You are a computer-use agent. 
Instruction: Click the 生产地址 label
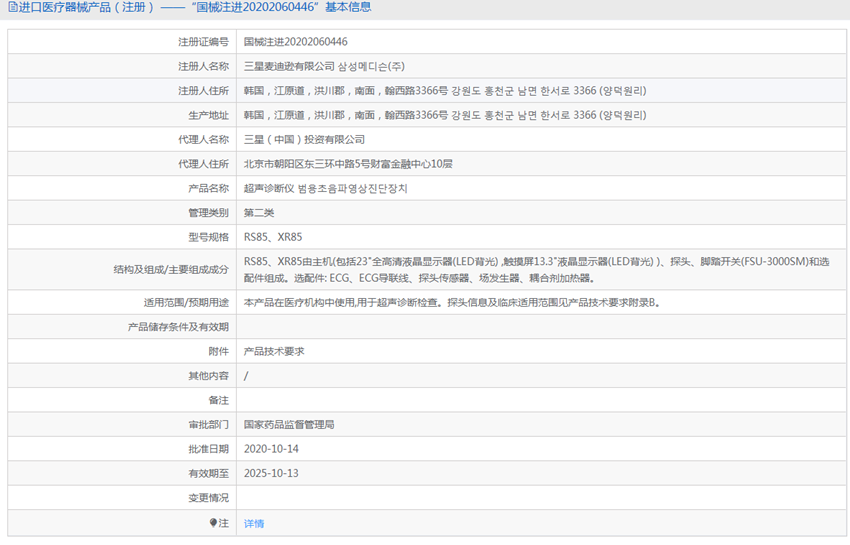[x=208, y=115]
